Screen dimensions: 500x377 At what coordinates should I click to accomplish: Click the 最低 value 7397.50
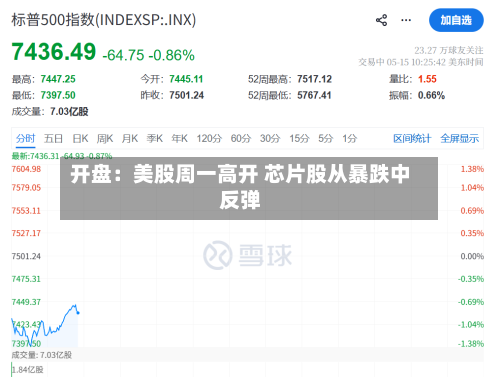click(58, 95)
